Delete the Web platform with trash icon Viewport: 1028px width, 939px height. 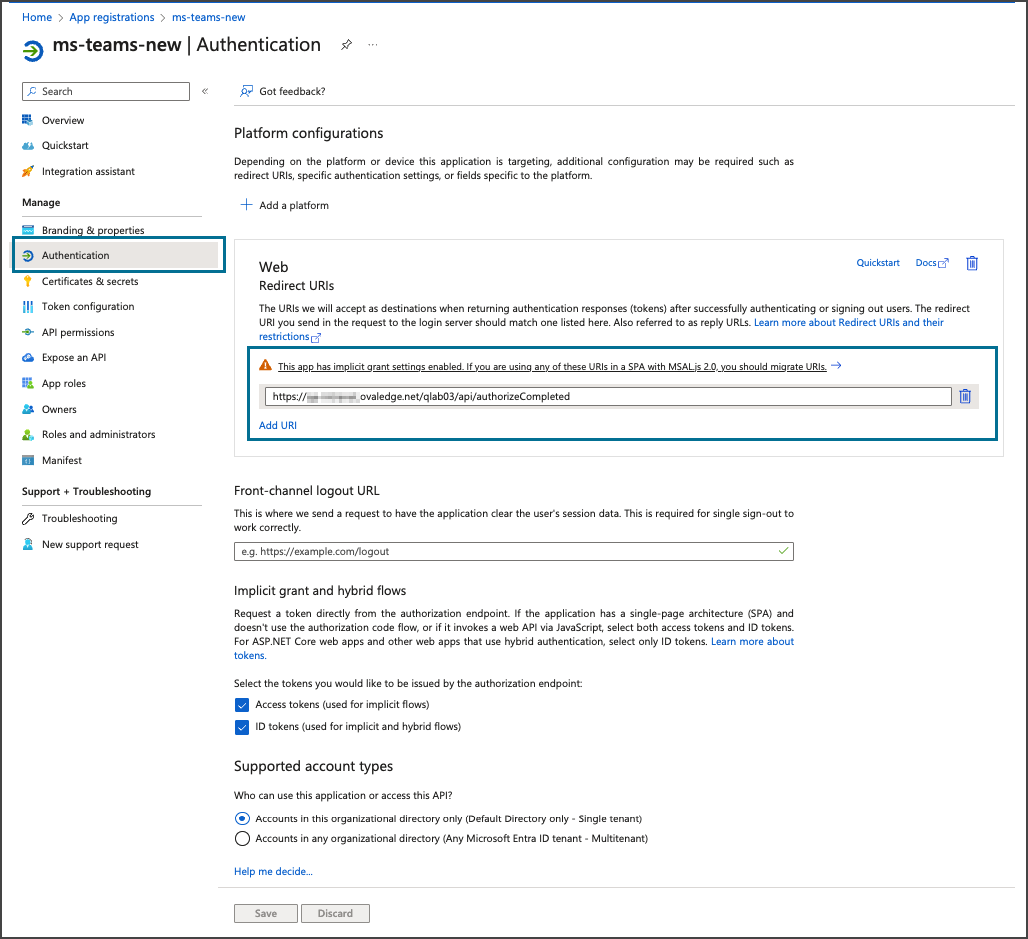972,263
